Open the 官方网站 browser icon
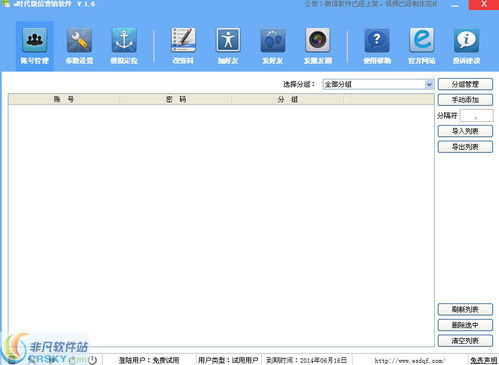 422,46
